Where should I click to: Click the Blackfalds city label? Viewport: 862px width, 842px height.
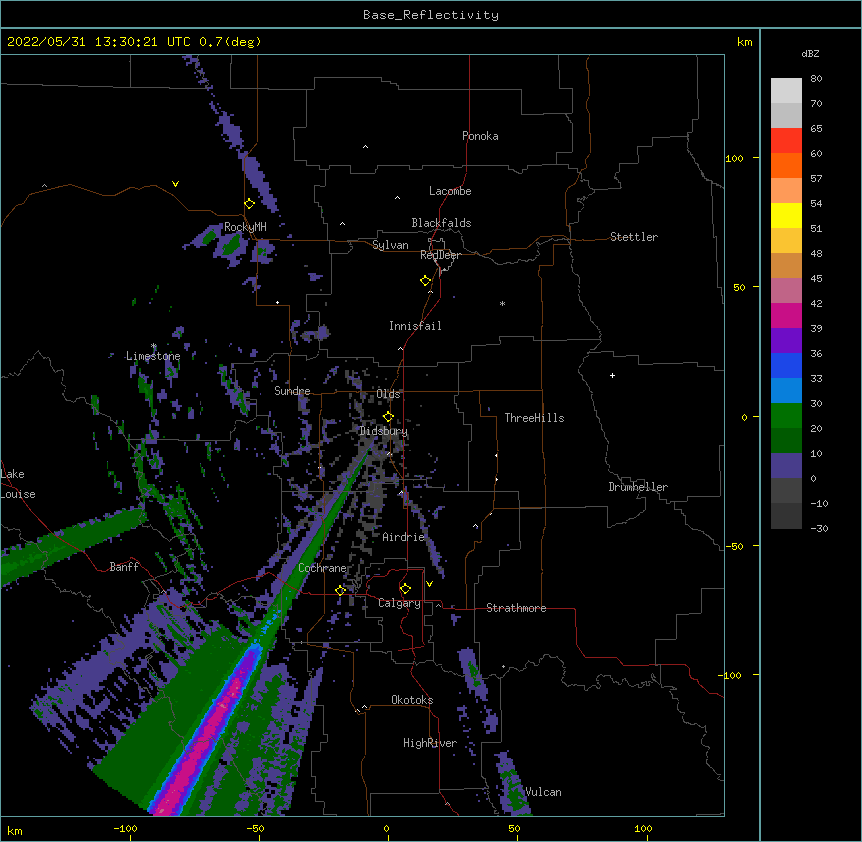441,223
